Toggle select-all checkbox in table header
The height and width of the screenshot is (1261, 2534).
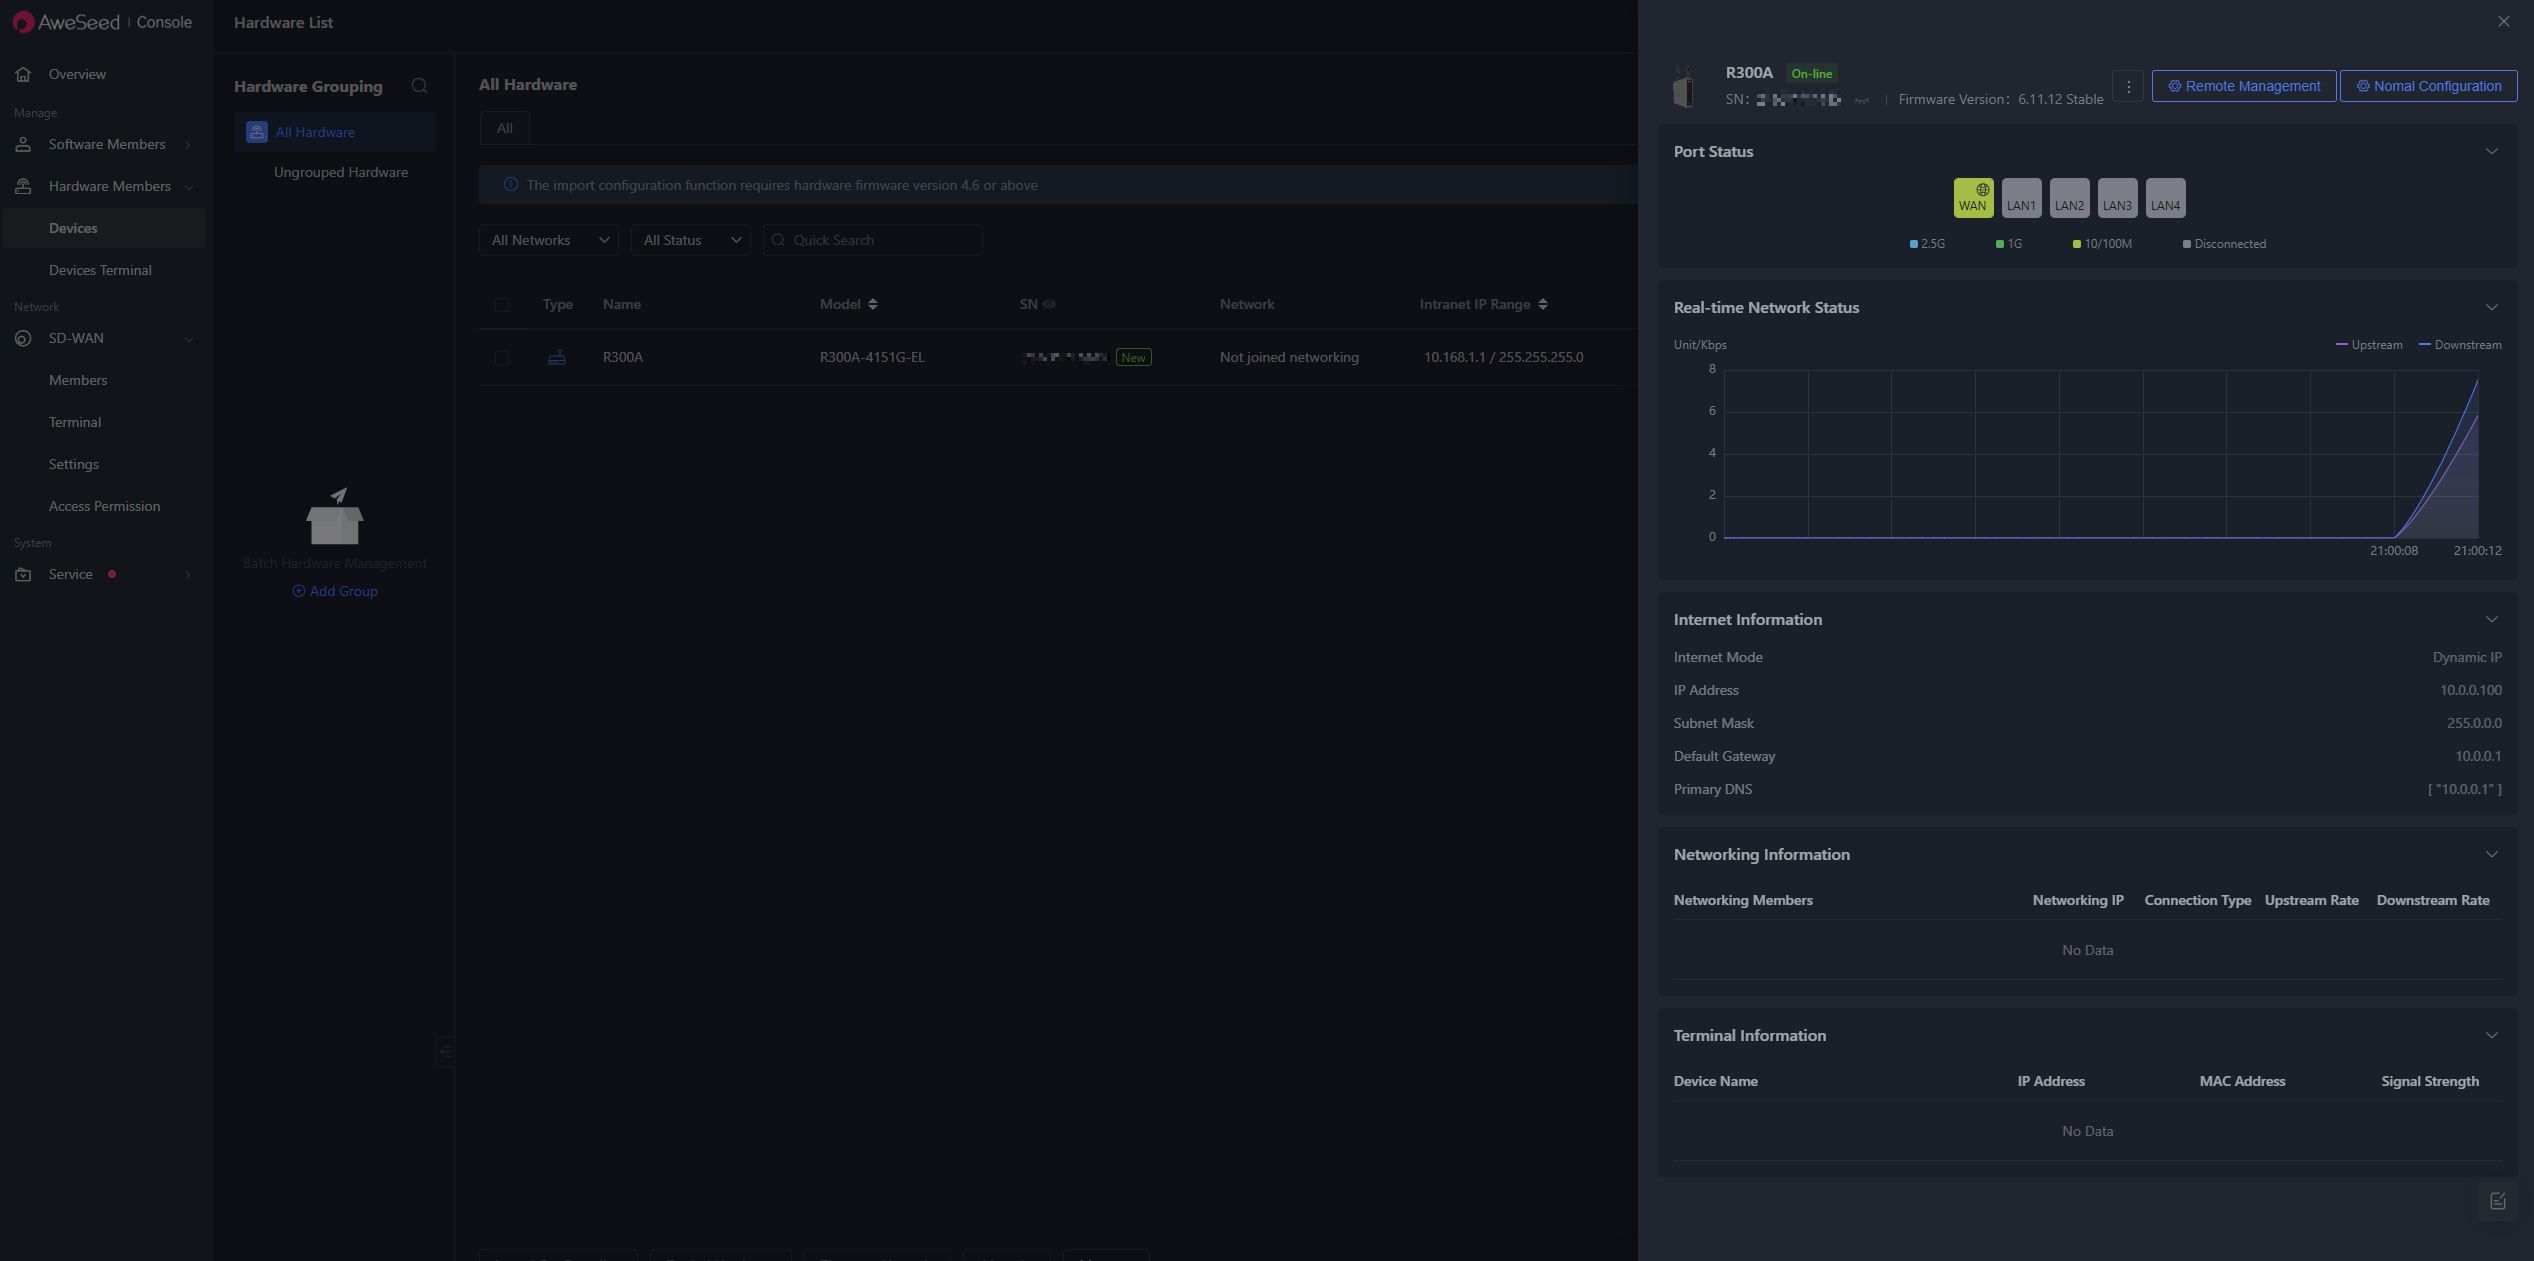point(502,305)
